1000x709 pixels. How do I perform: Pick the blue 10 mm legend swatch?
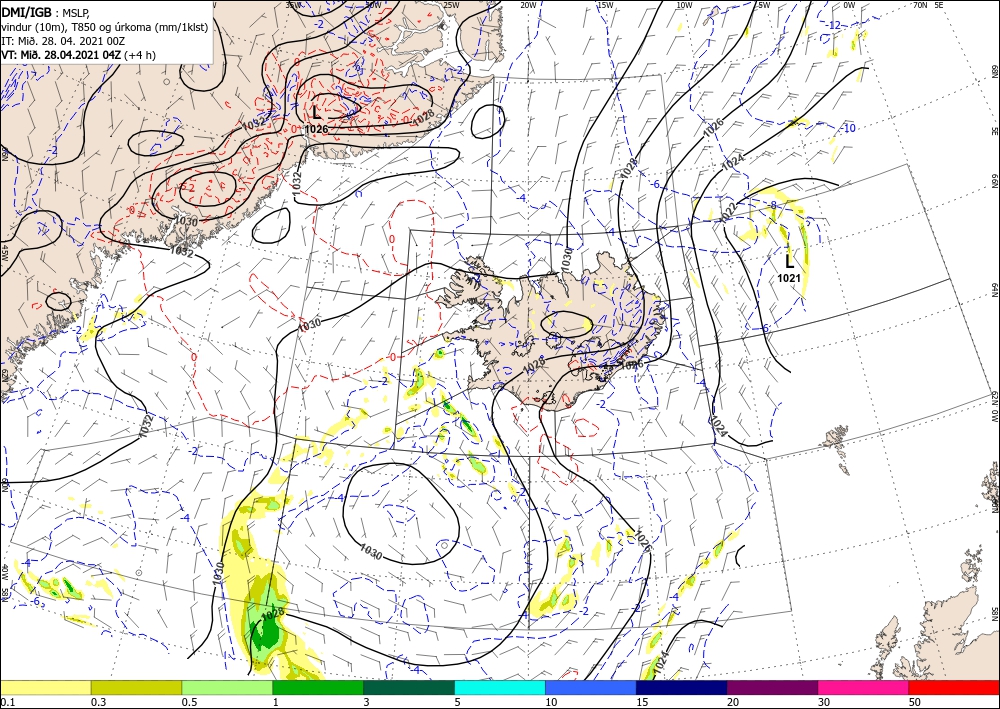(591, 687)
